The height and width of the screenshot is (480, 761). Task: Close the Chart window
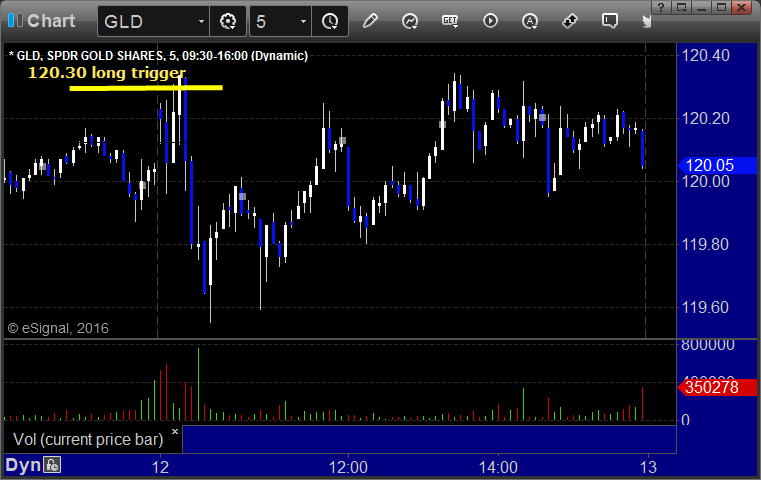click(x=742, y=7)
